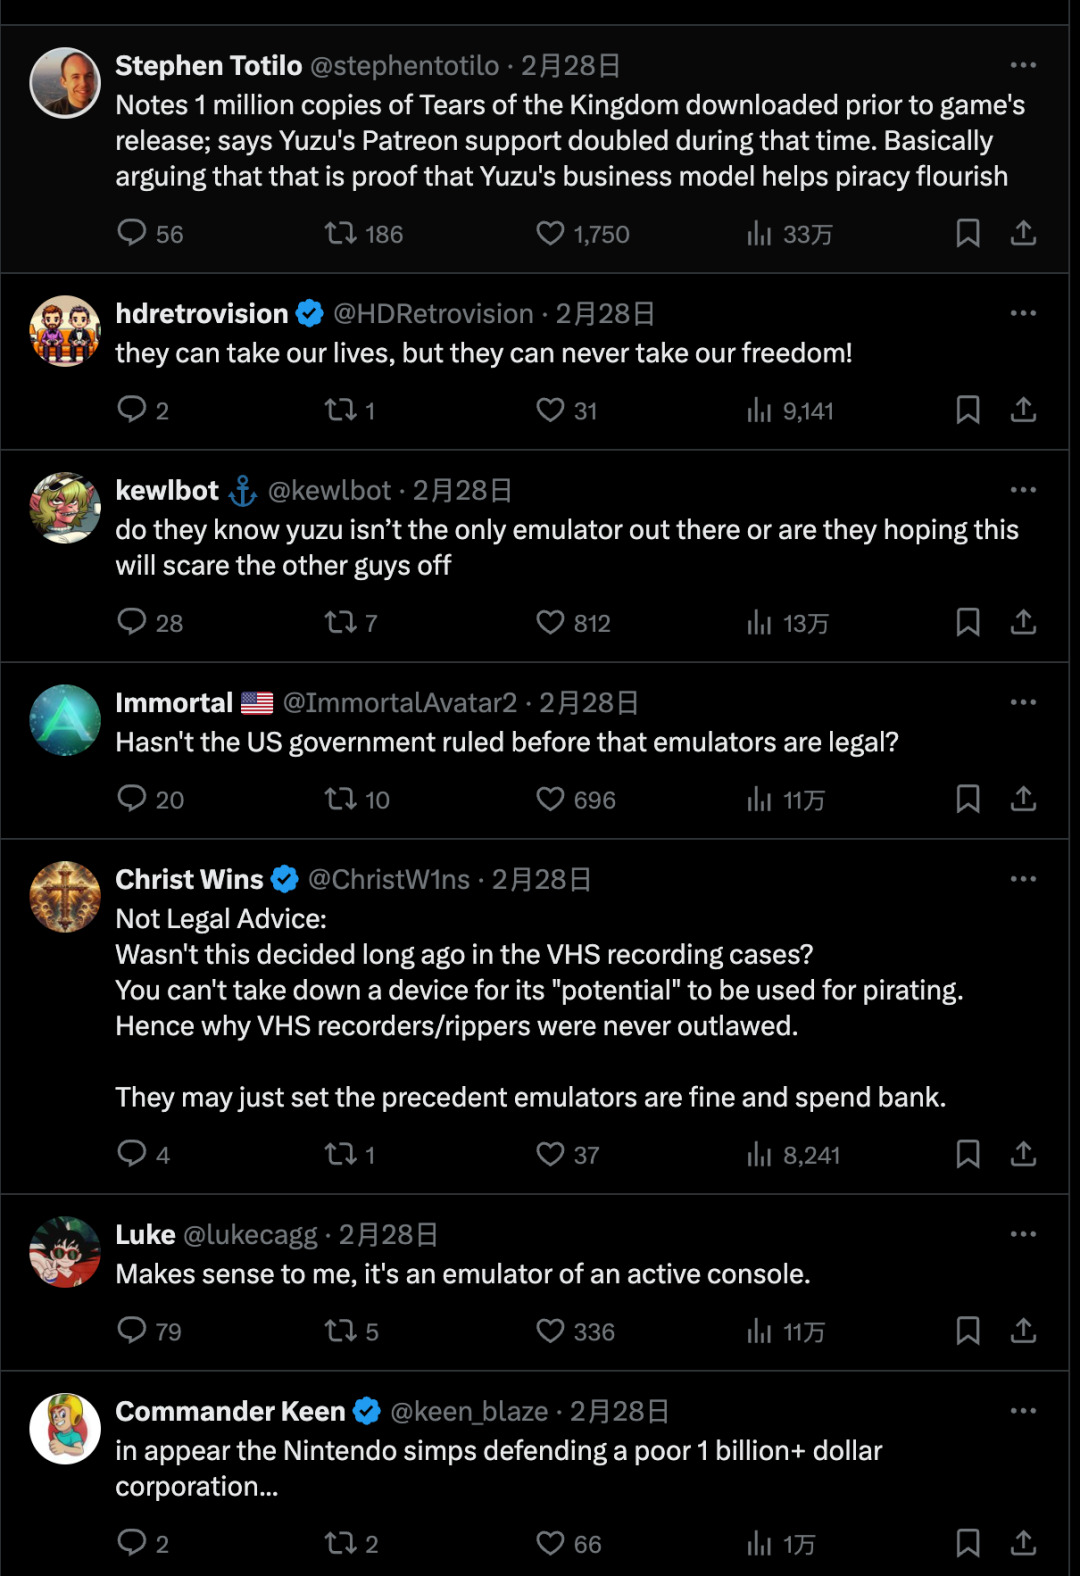Open more menu on kewlbot's tweet
This screenshot has height=1576, width=1080.
coord(1023,490)
